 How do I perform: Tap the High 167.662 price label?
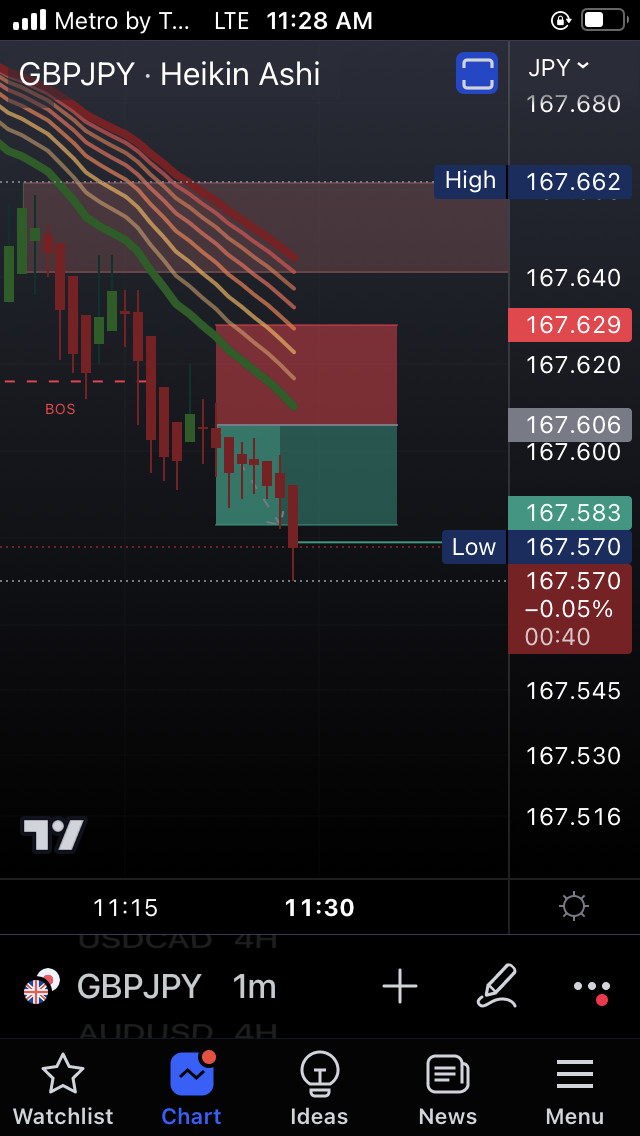click(533, 181)
